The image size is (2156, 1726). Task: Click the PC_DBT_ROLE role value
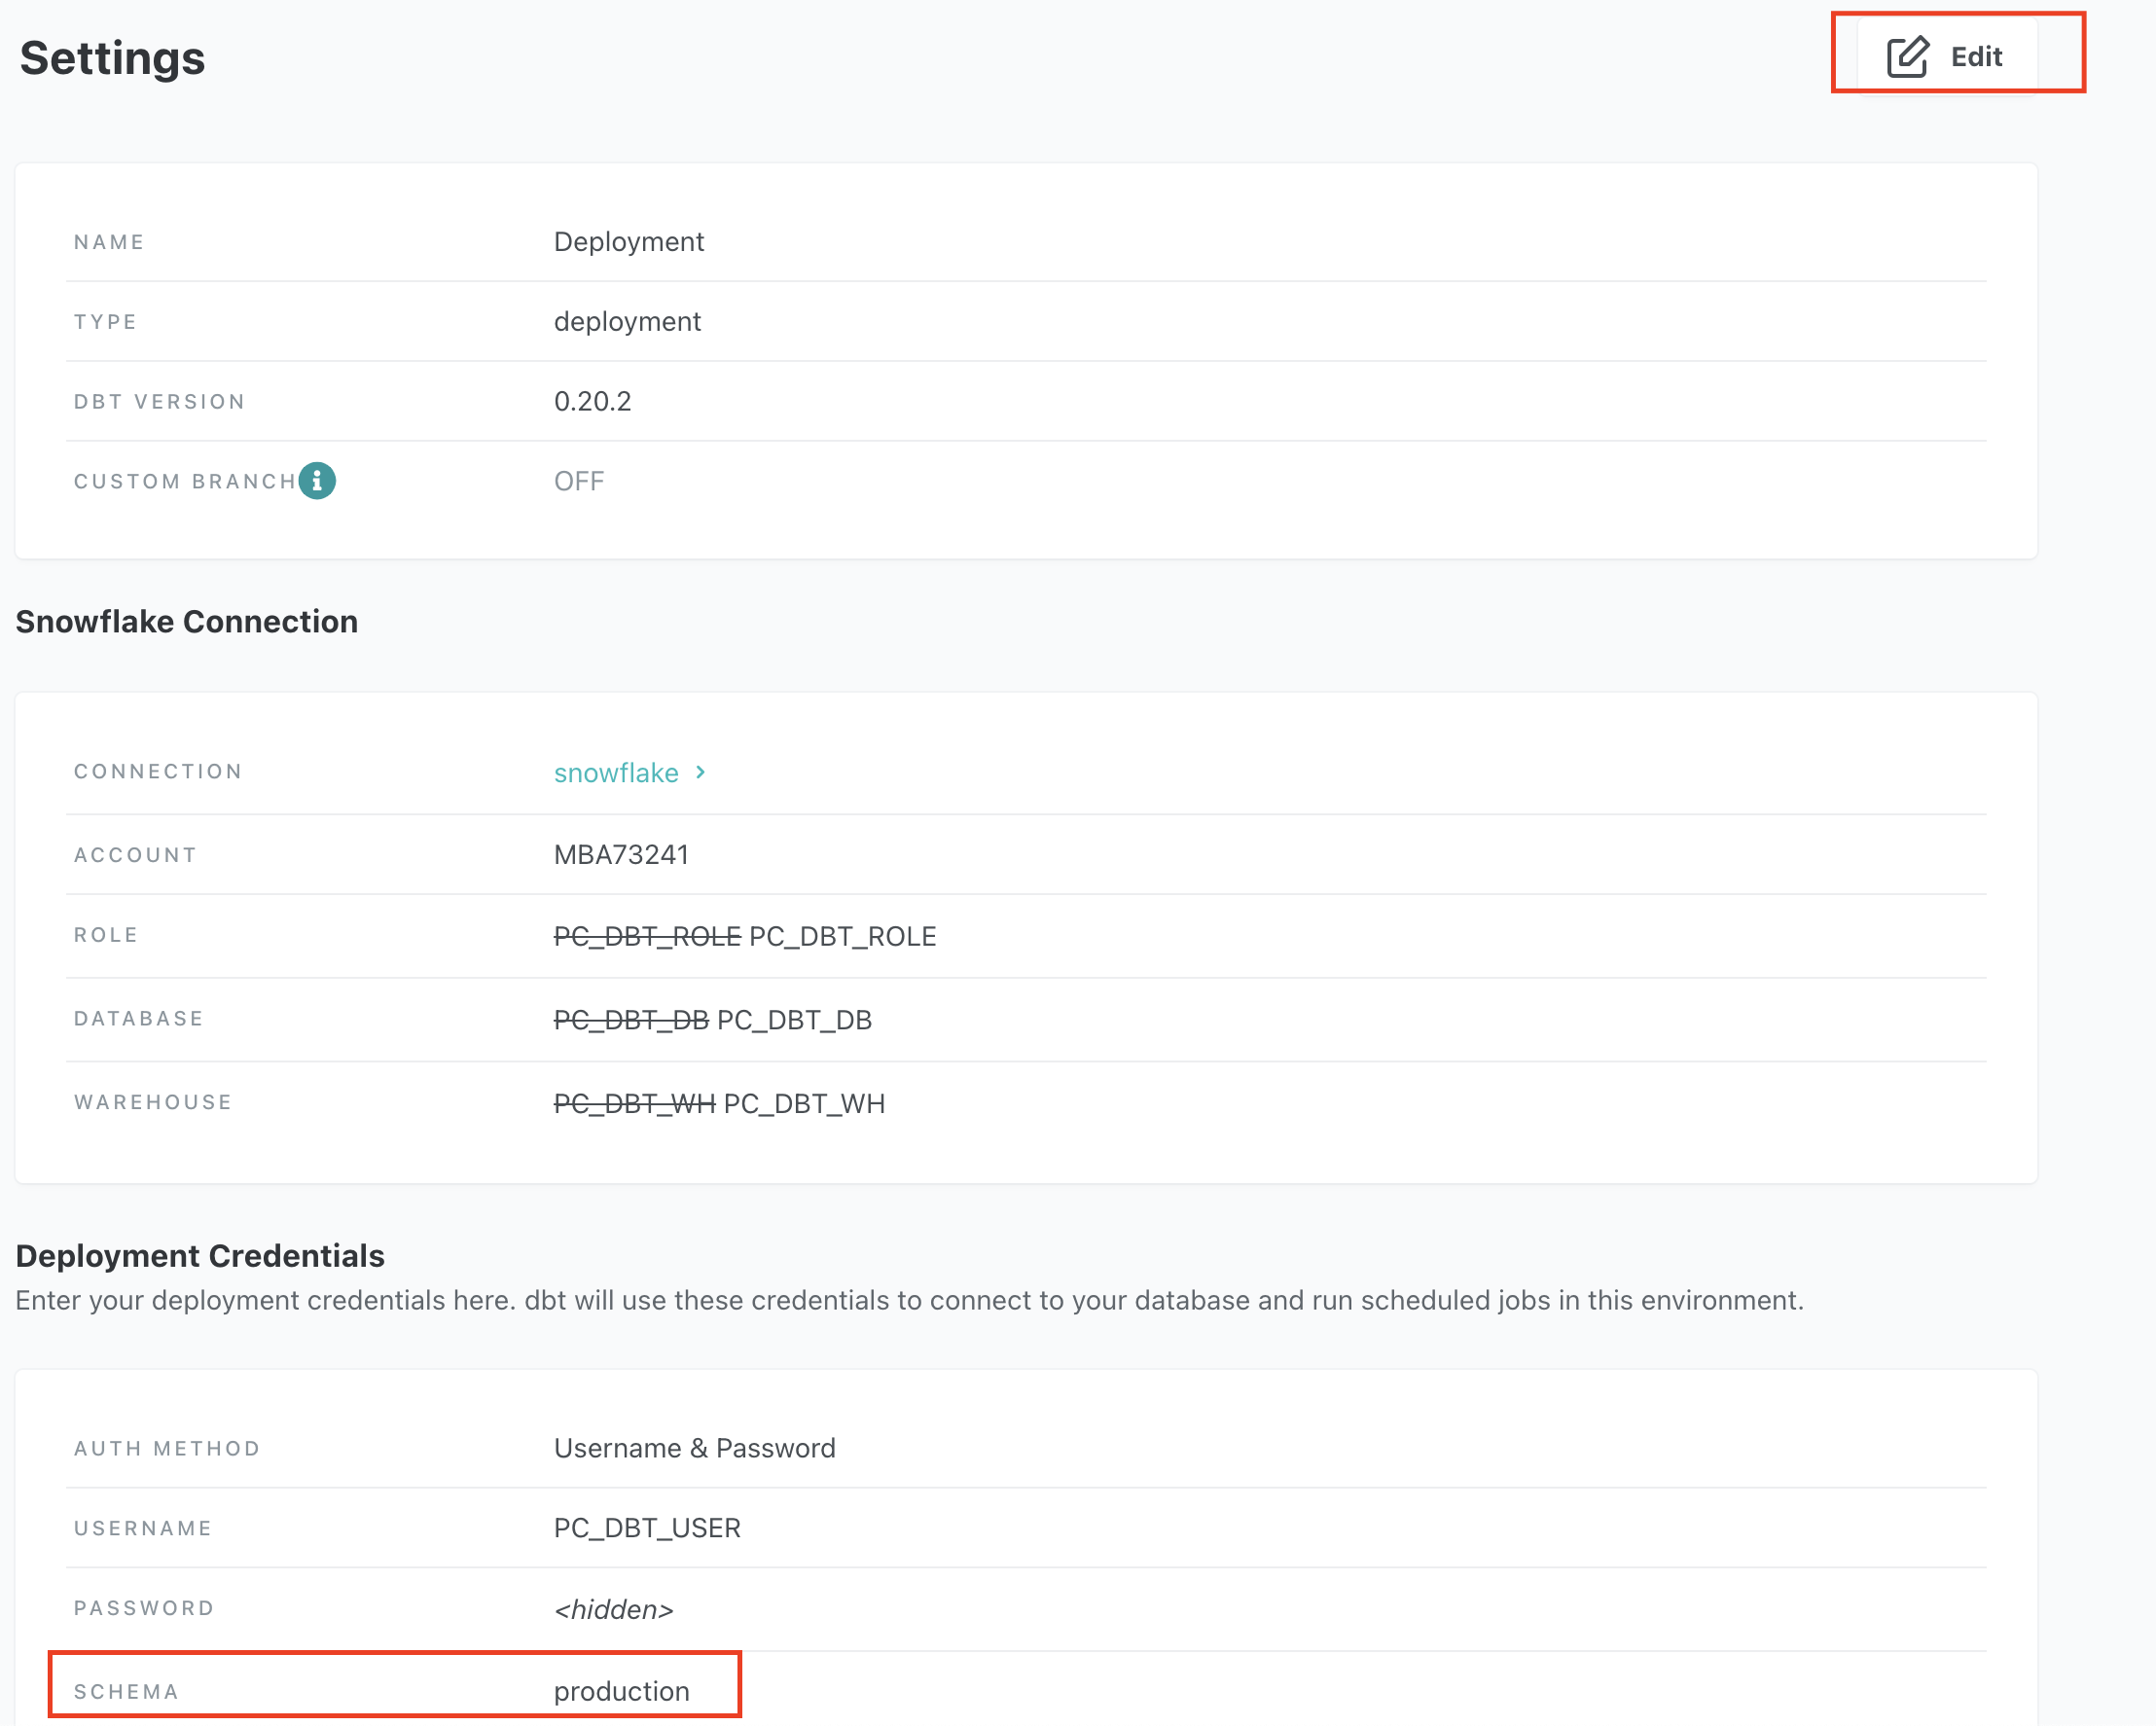[842, 936]
